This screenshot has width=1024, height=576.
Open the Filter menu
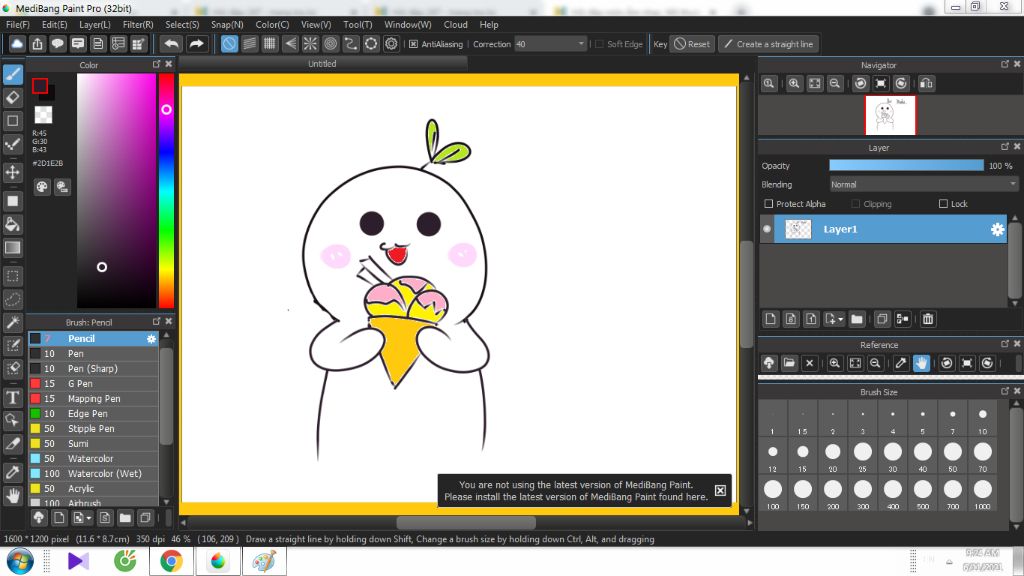pyautogui.click(x=138, y=24)
